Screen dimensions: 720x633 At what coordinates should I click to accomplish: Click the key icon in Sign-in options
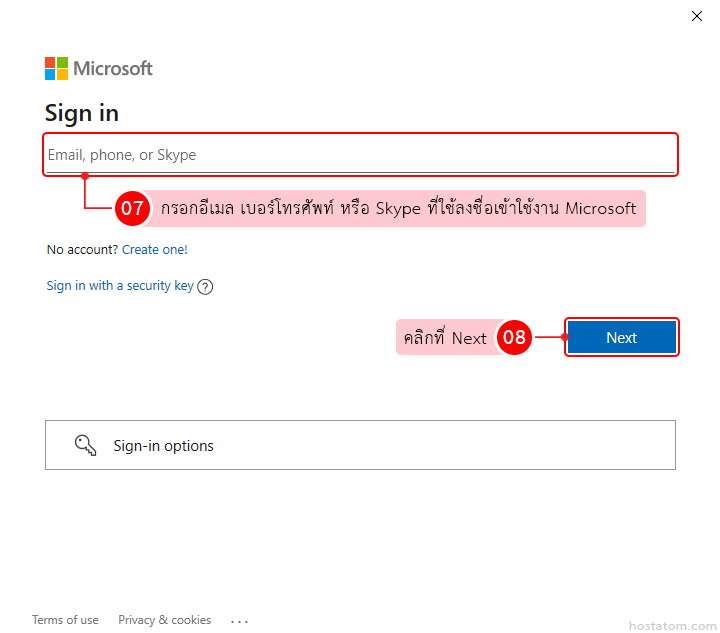[x=86, y=445]
